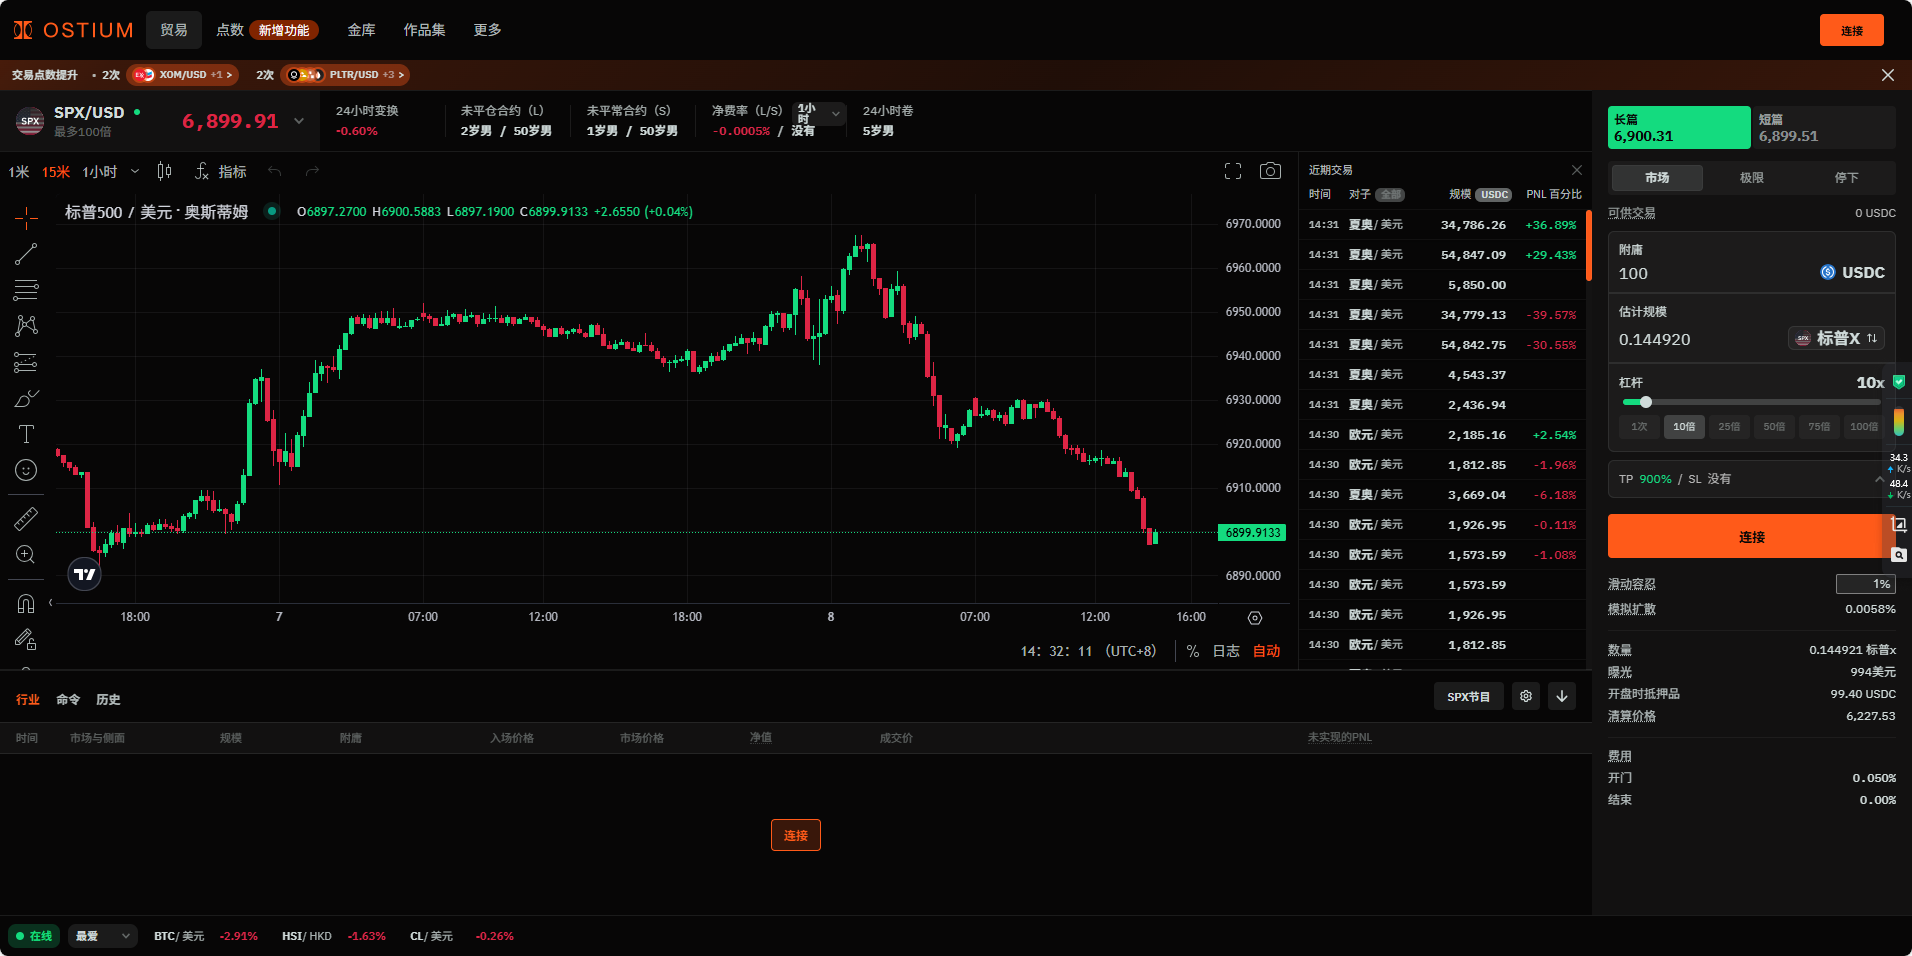Image resolution: width=1912 pixels, height=956 pixels.
Task: Enter fullscreen chart mode
Action: (1233, 171)
